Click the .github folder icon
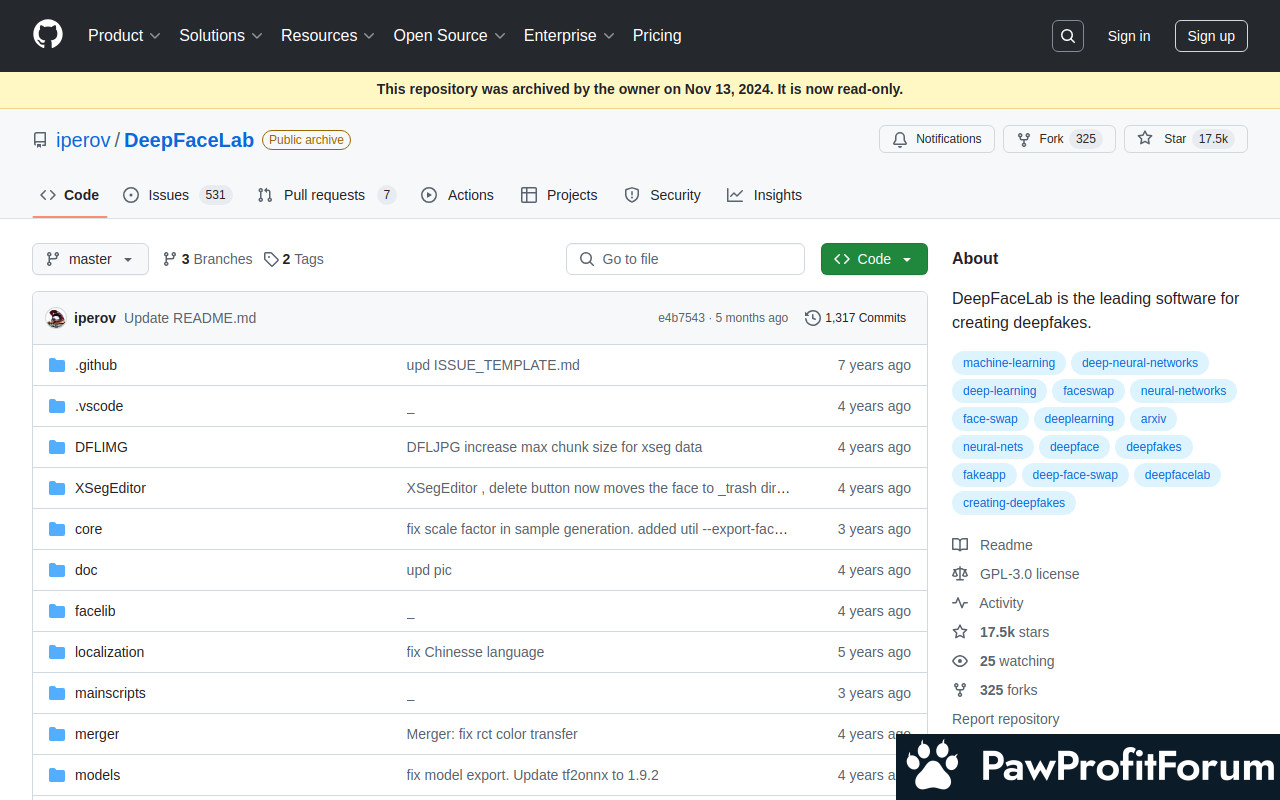The height and width of the screenshot is (800, 1280). coord(57,365)
